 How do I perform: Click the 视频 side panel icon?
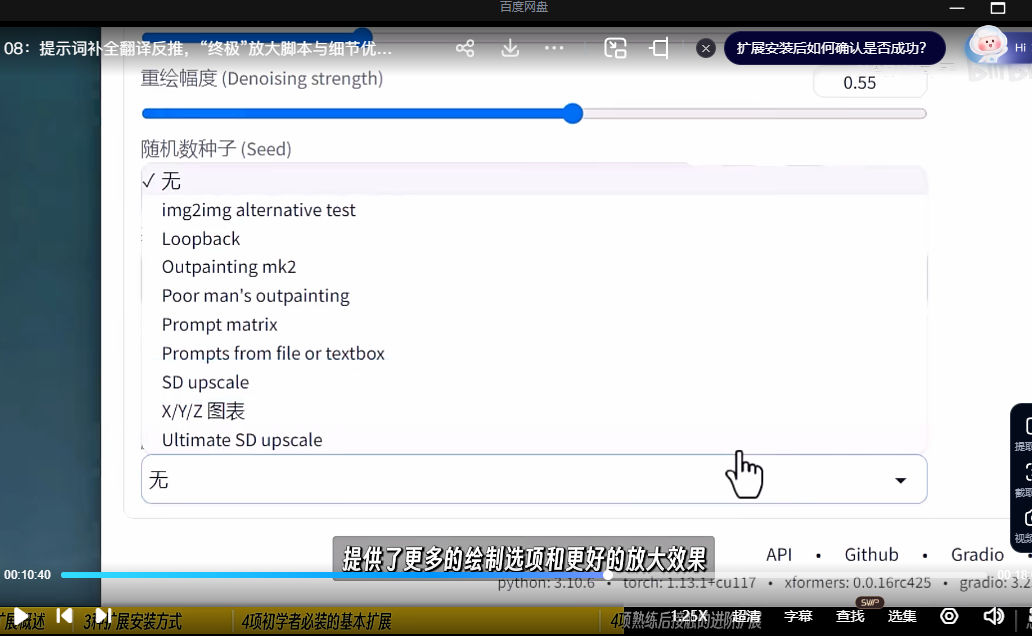click(1024, 526)
